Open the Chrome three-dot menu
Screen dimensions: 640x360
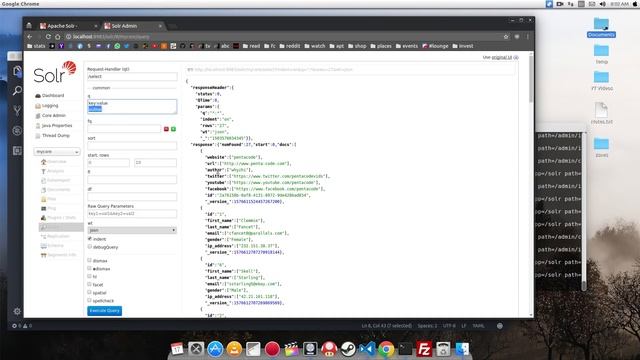coord(527,37)
